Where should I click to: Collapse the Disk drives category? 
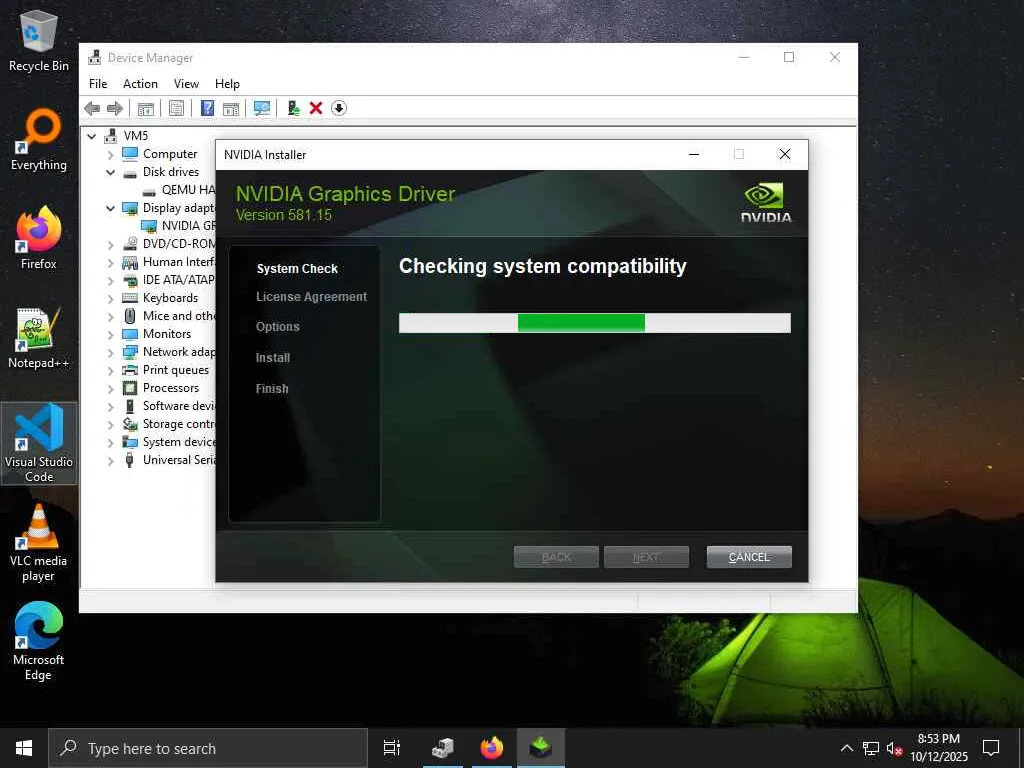pos(110,172)
